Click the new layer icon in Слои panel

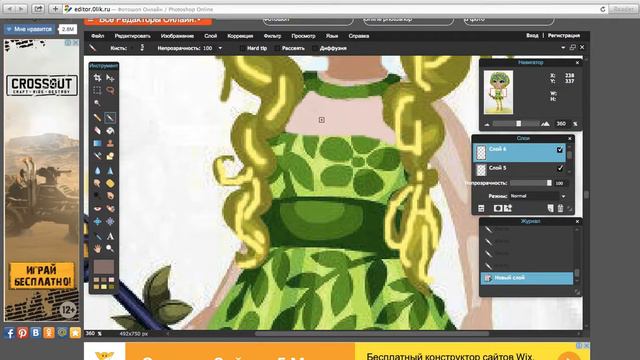pos(550,208)
